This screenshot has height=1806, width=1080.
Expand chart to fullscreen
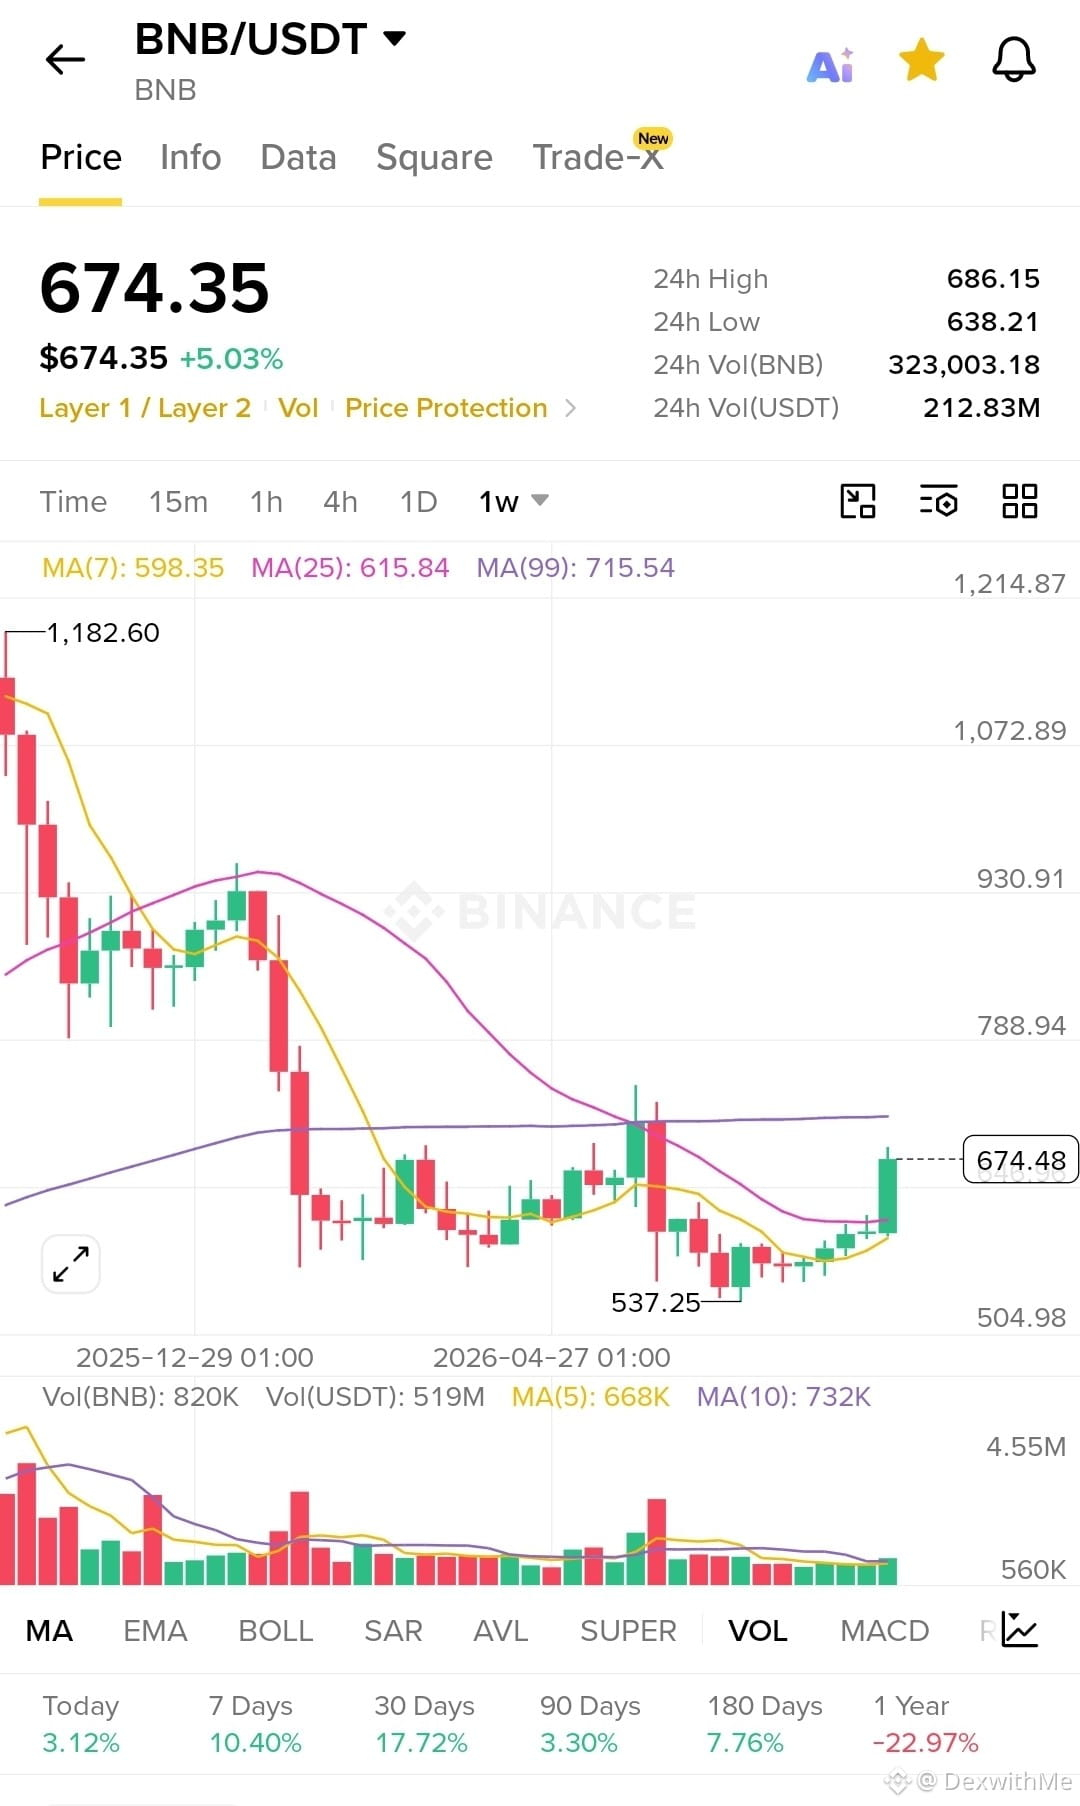pos(71,1264)
